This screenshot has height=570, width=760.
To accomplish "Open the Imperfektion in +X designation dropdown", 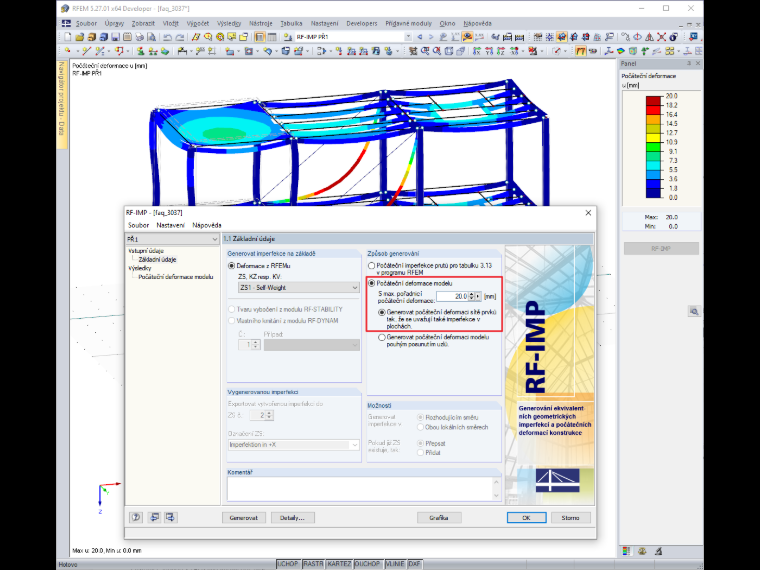I will (294, 444).
